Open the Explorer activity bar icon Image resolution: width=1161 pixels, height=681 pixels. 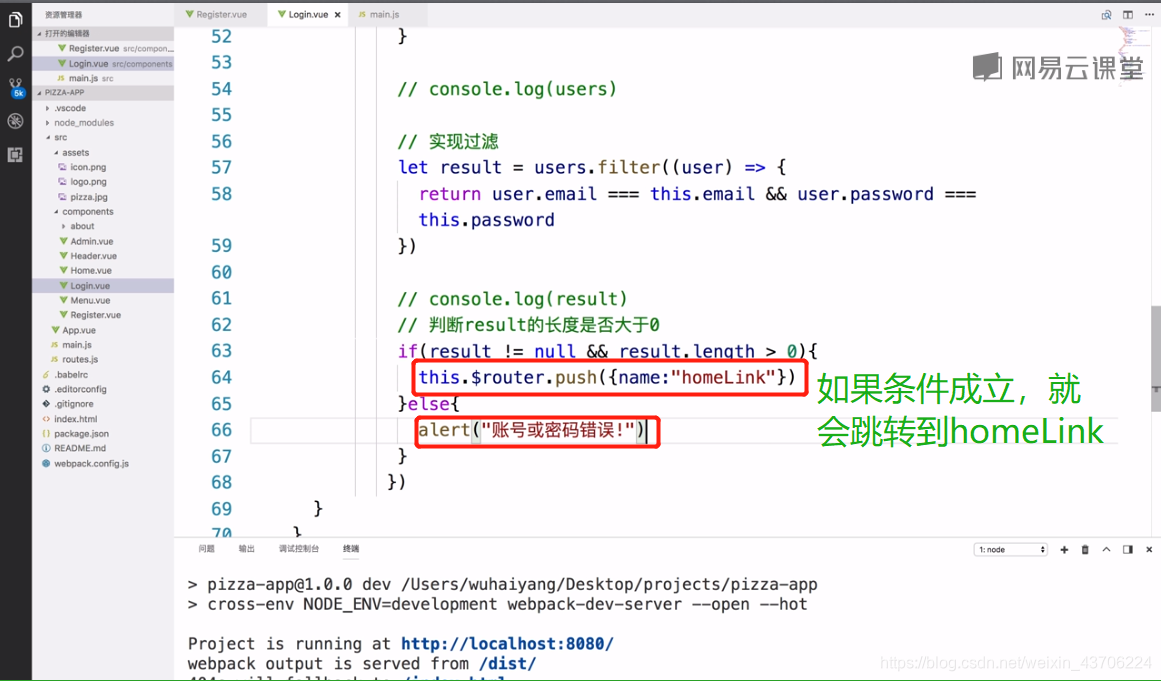click(x=16, y=20)
